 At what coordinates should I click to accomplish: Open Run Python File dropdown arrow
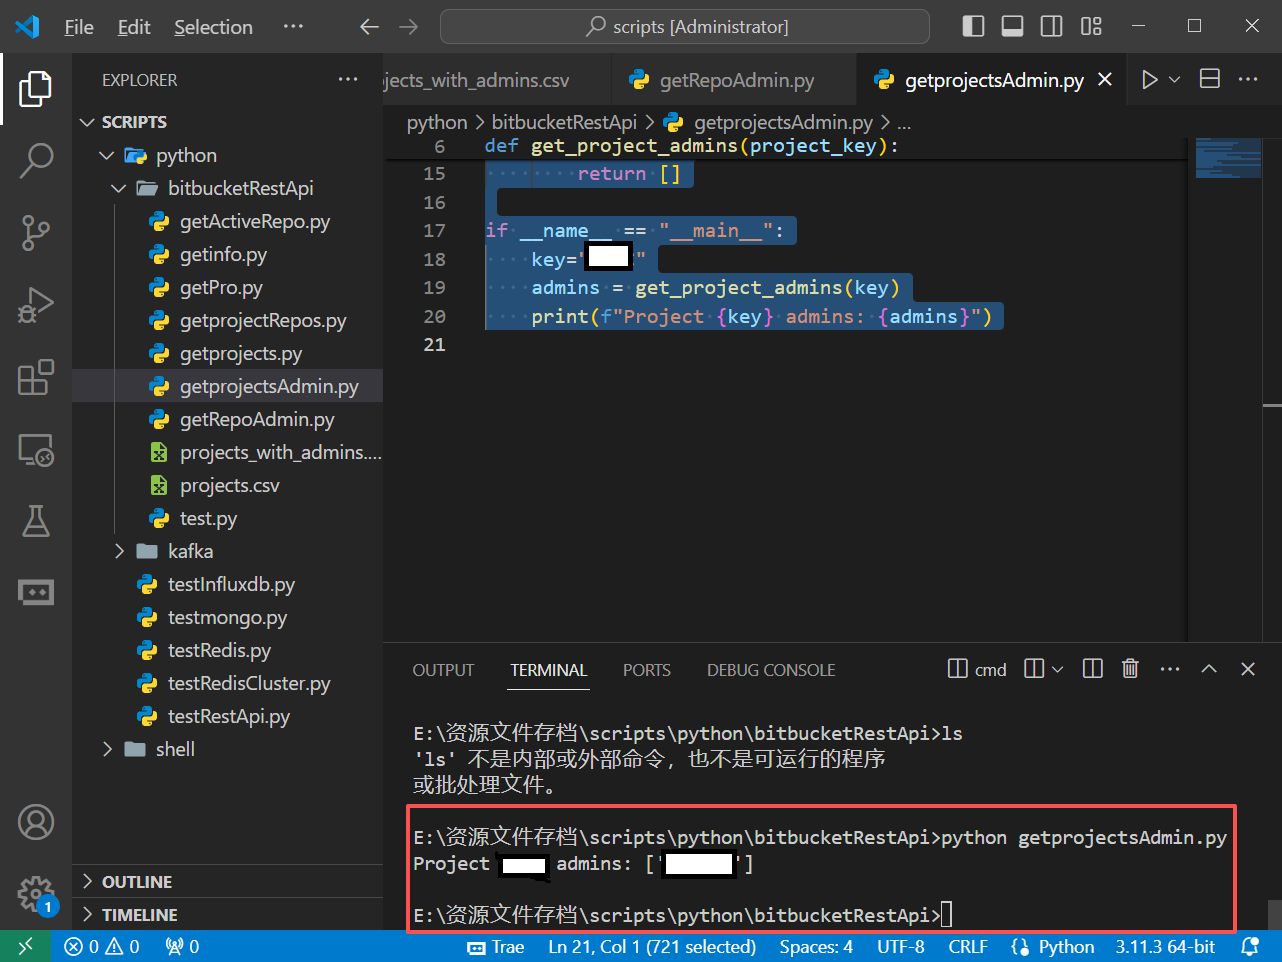[x=1175, y=80]
